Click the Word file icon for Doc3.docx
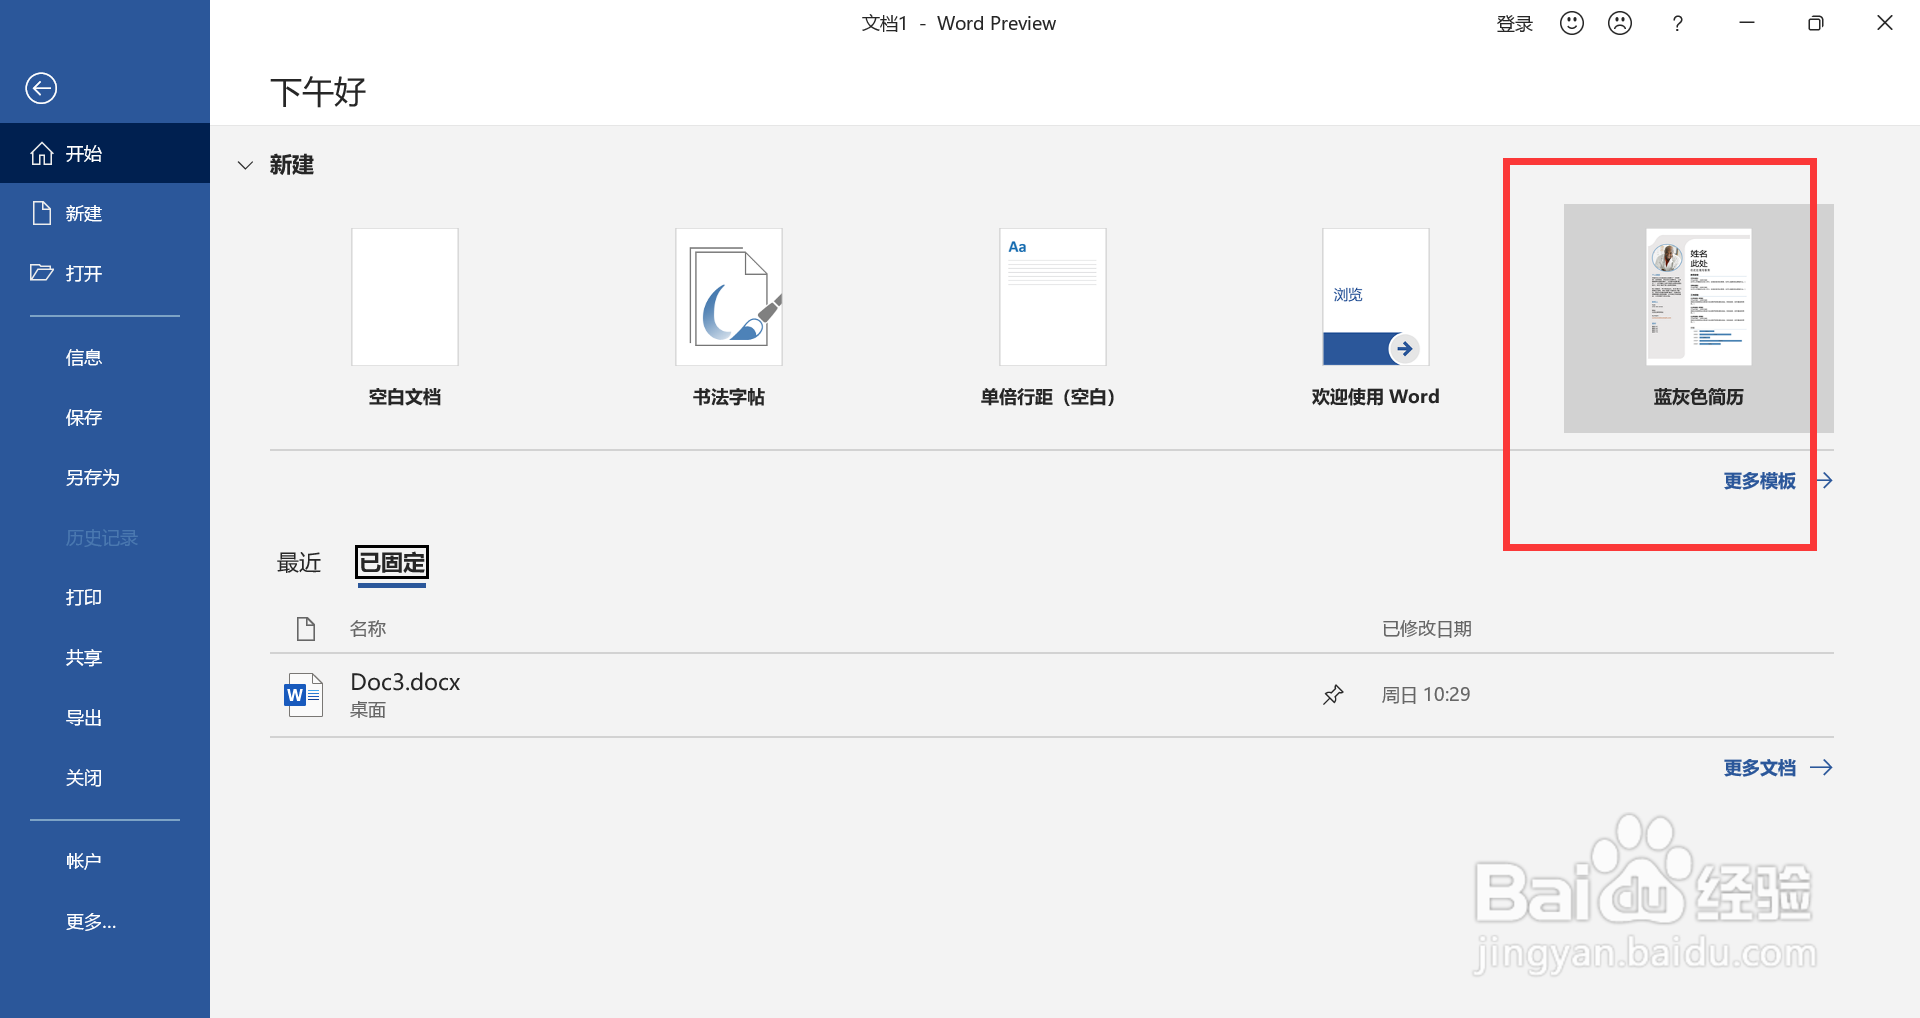The image size is (1920, 1018). 303,695
